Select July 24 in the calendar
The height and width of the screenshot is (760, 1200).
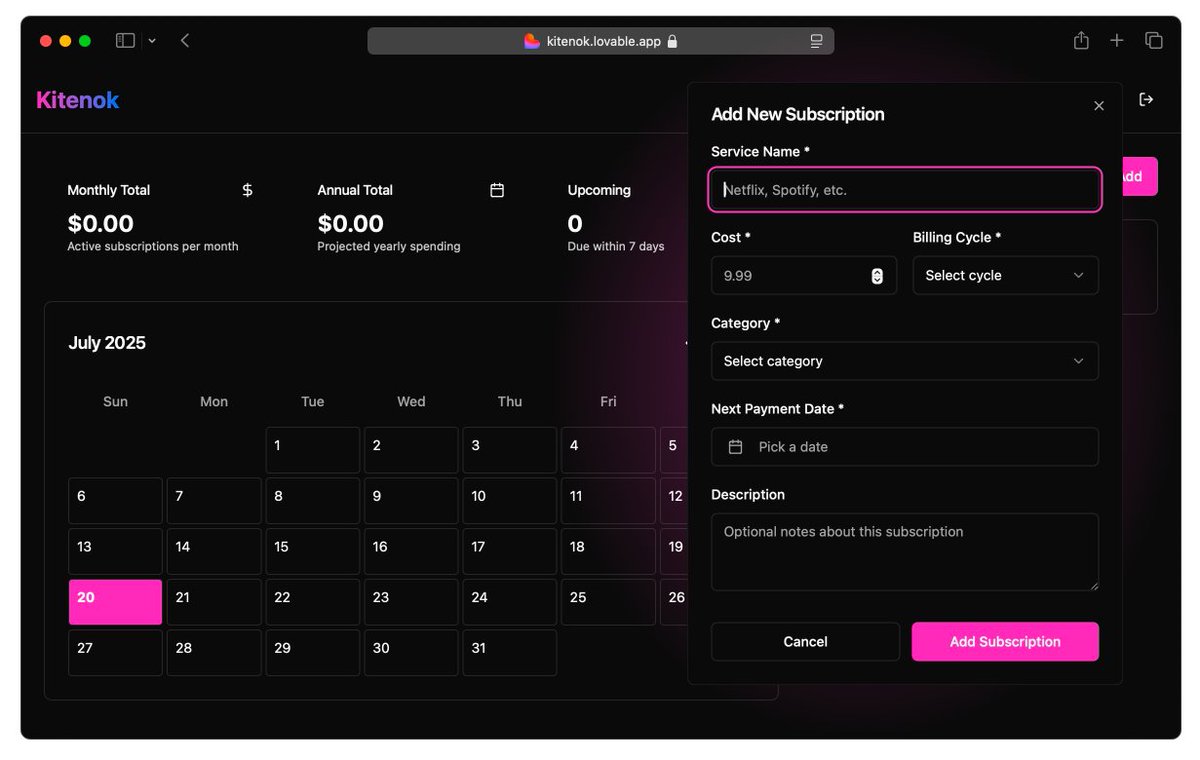coord(510,602)
